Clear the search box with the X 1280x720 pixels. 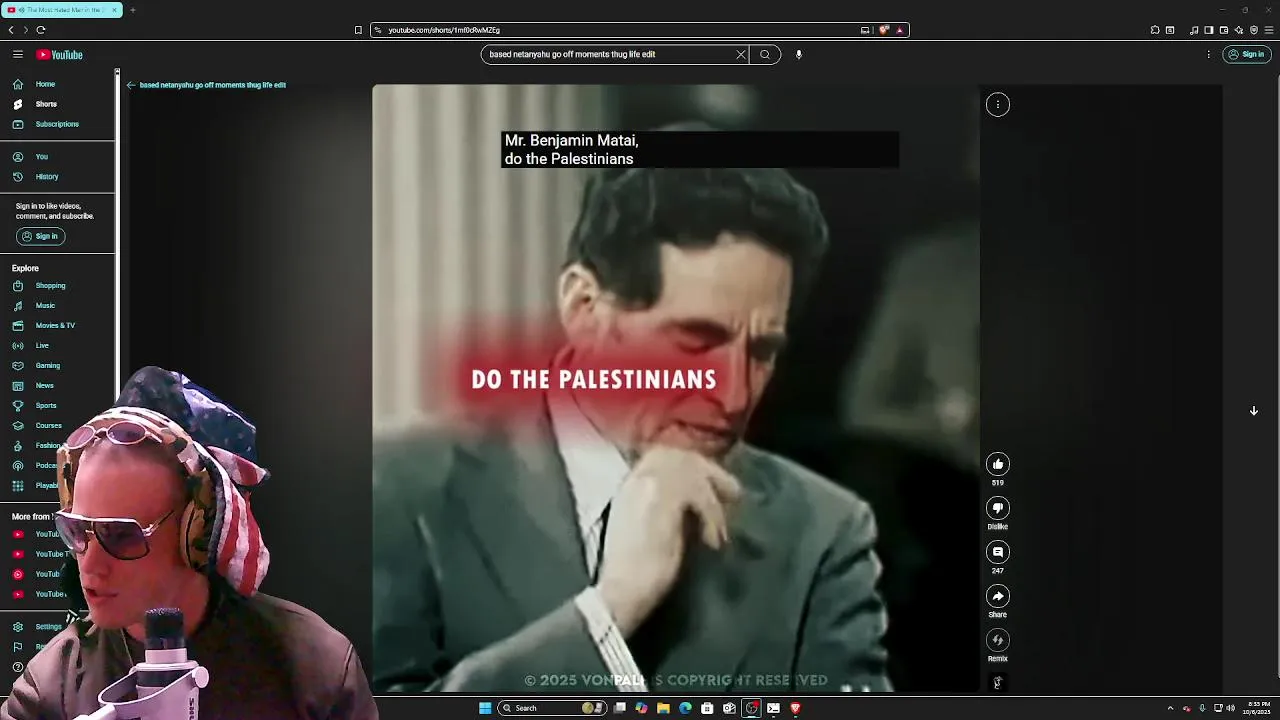[741, 54]
